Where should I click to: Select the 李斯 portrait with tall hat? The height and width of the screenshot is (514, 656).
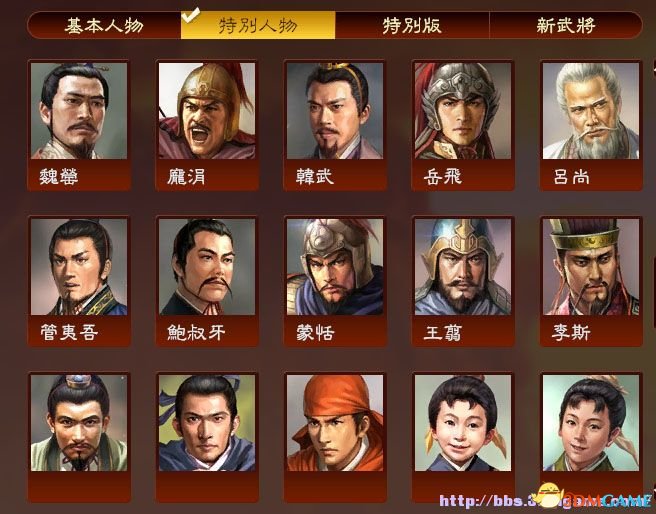(x=591, y=281)
